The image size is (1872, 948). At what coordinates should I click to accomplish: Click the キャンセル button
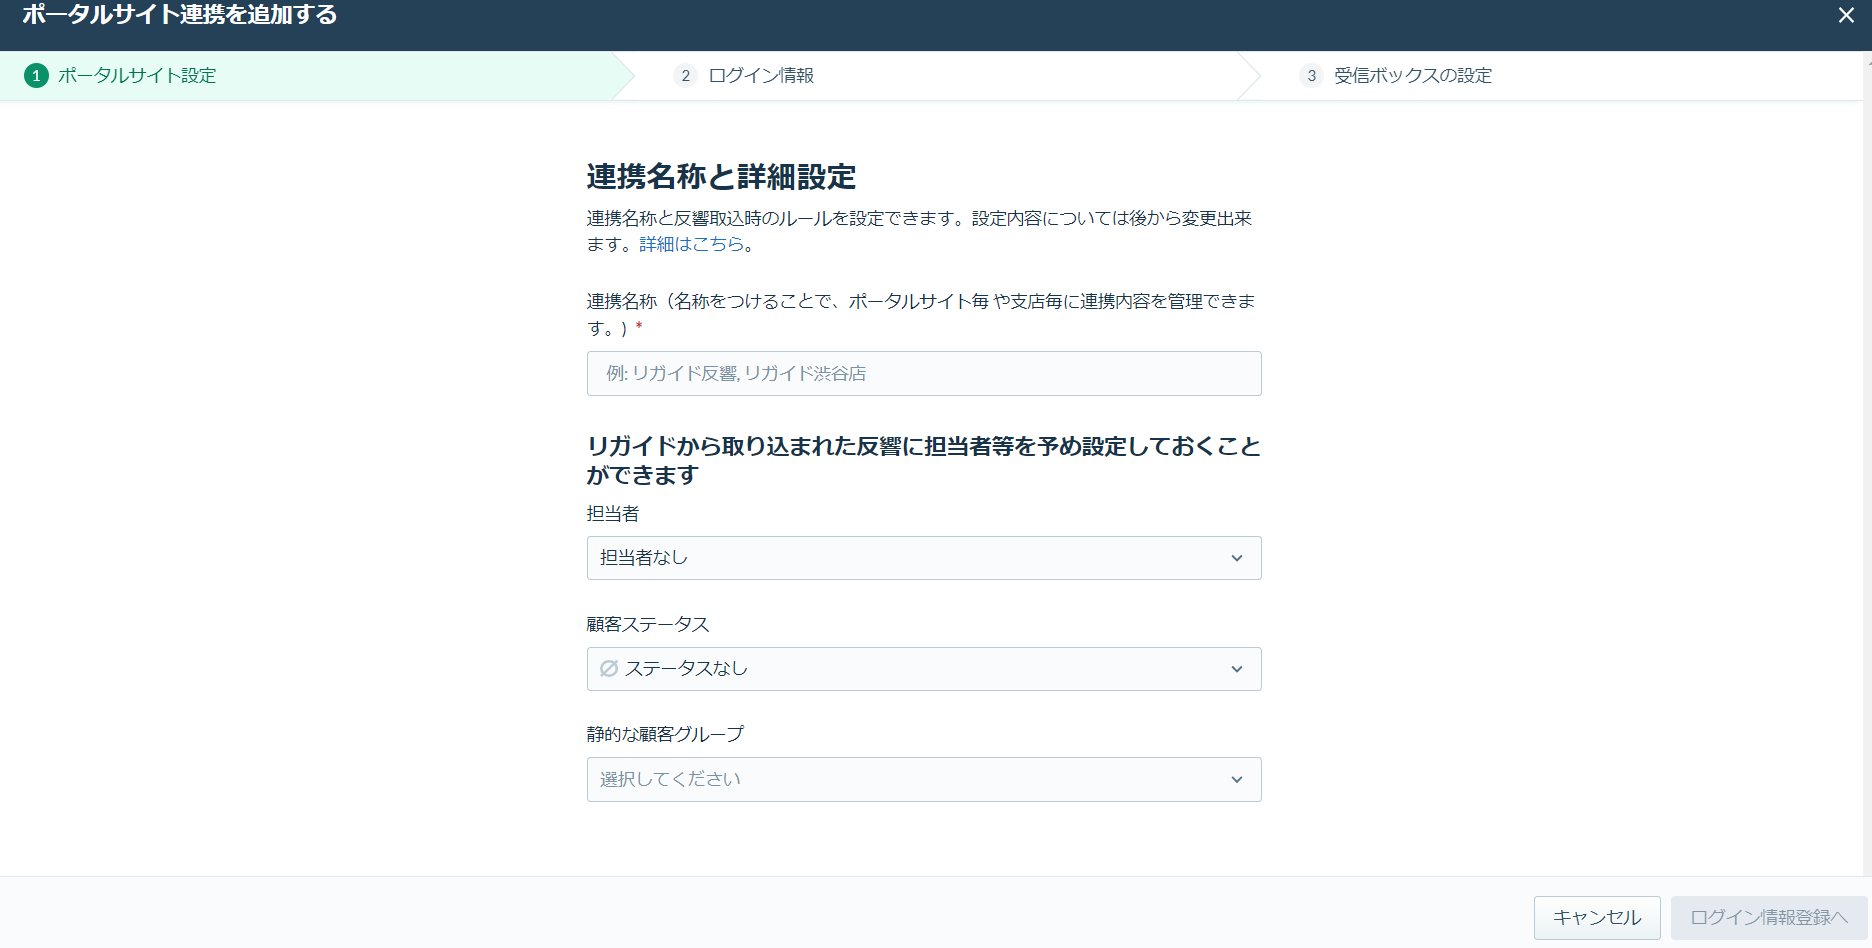point(1597,917)
